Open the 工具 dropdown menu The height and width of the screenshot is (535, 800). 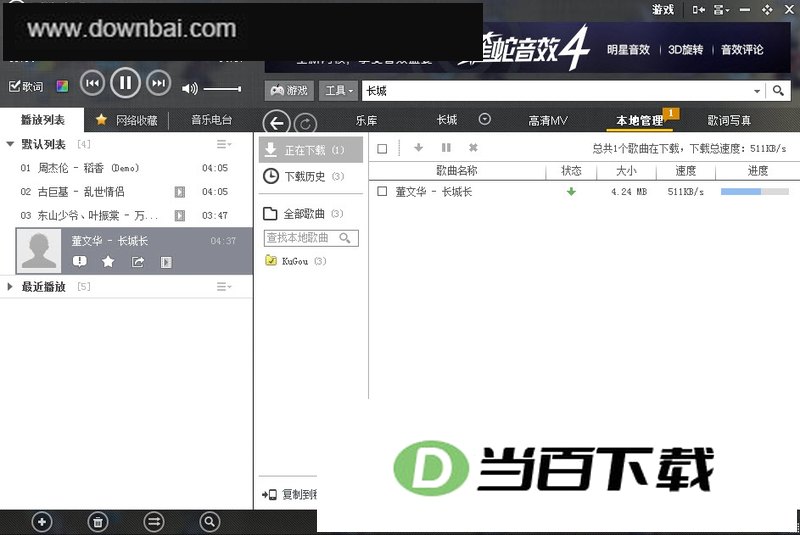338,91
